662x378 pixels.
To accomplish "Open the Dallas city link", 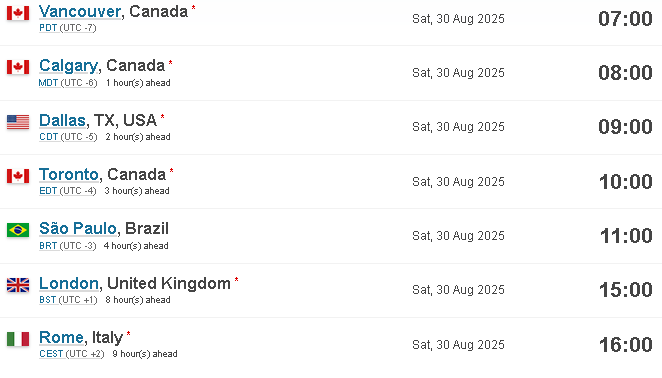I will pyautogui.click(x=62, y=120).
